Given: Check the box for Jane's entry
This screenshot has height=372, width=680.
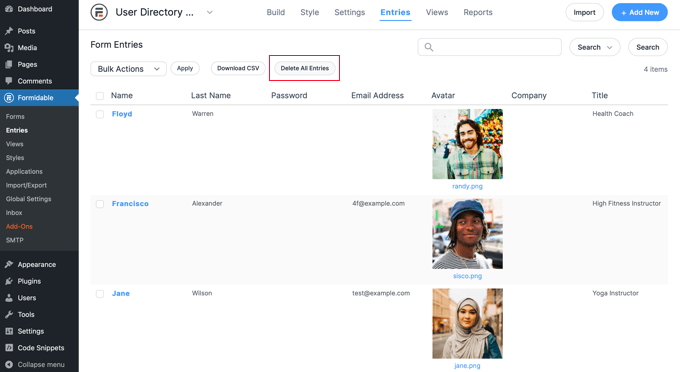Looking at the screenshot, I should point(100,294).
